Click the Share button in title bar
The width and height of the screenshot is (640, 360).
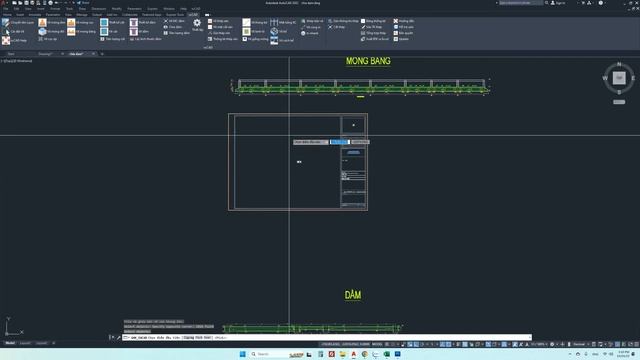pyautogui.click(x=83, y=3)
